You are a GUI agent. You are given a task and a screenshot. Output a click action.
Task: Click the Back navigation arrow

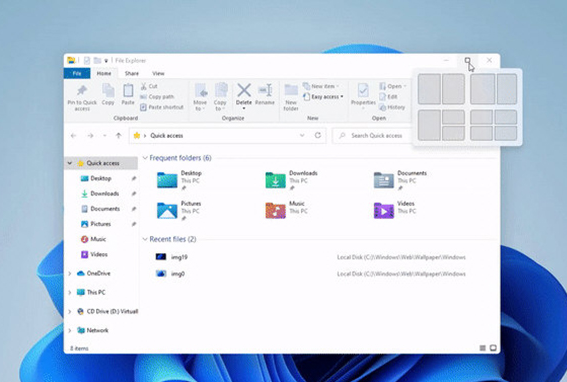point(73,136)
